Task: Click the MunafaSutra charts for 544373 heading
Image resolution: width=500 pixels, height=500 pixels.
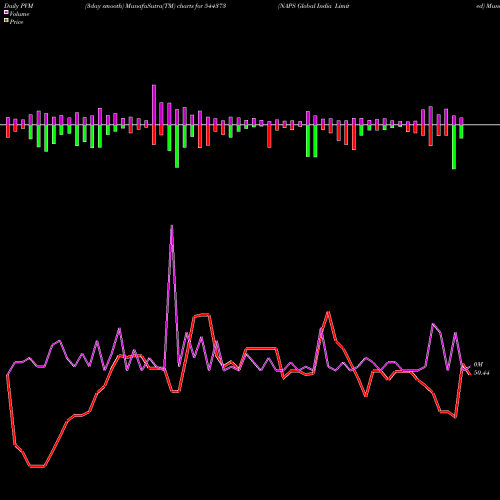Action: pyautogui.click(x=155, y=6)
